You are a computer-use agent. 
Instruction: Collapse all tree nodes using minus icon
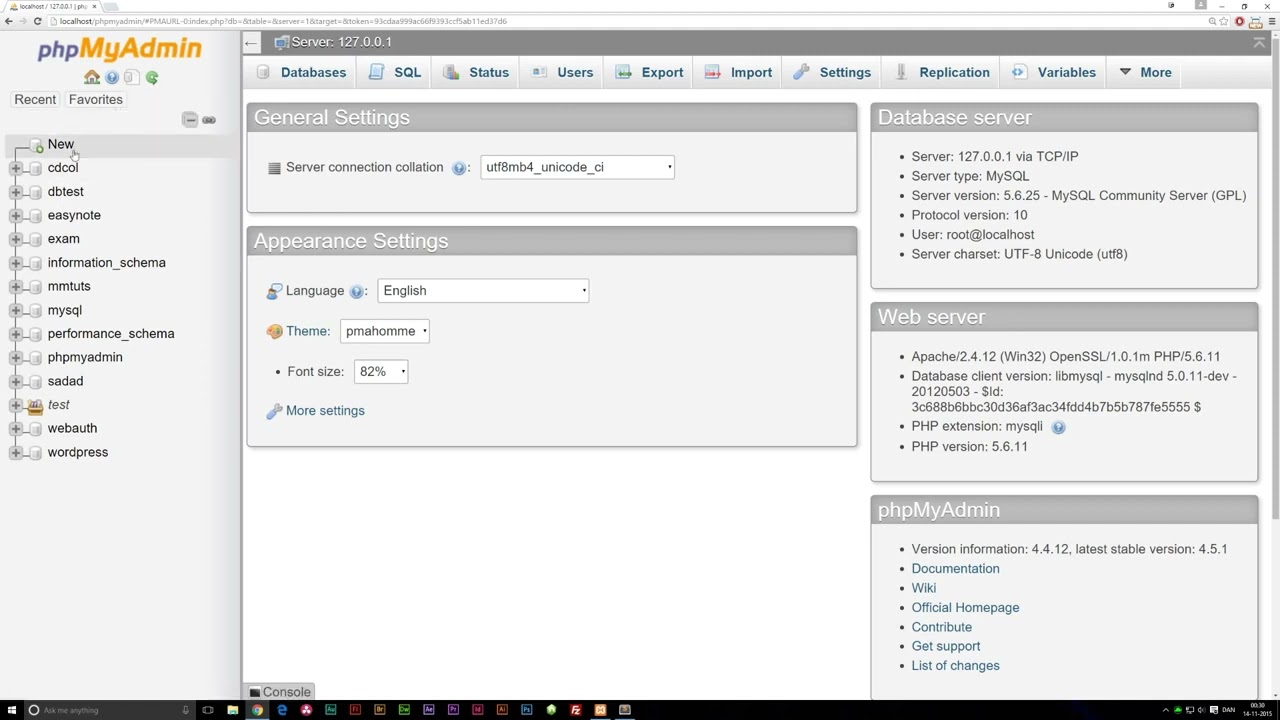point(190,120)
